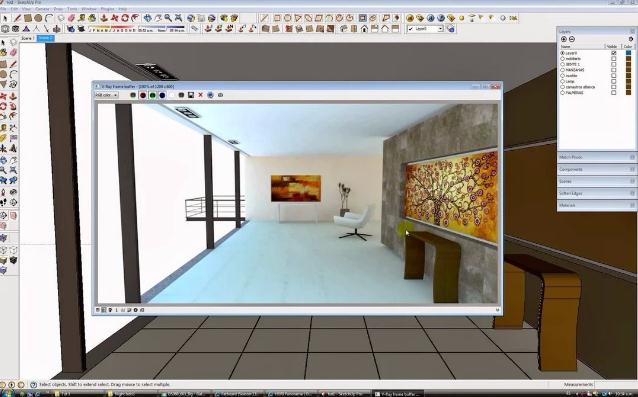This screenshot has height=397, width=638.
Task: Expand the Soften Edges panel
Action: pos(596,193)
